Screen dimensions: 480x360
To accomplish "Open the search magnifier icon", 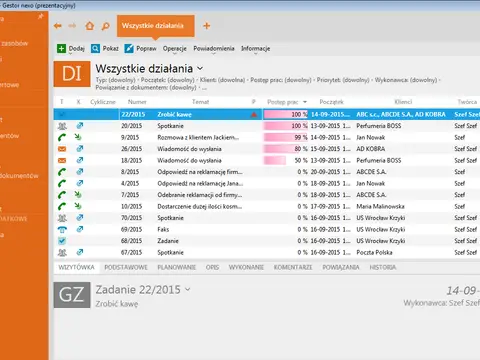I will pos(105,26).
